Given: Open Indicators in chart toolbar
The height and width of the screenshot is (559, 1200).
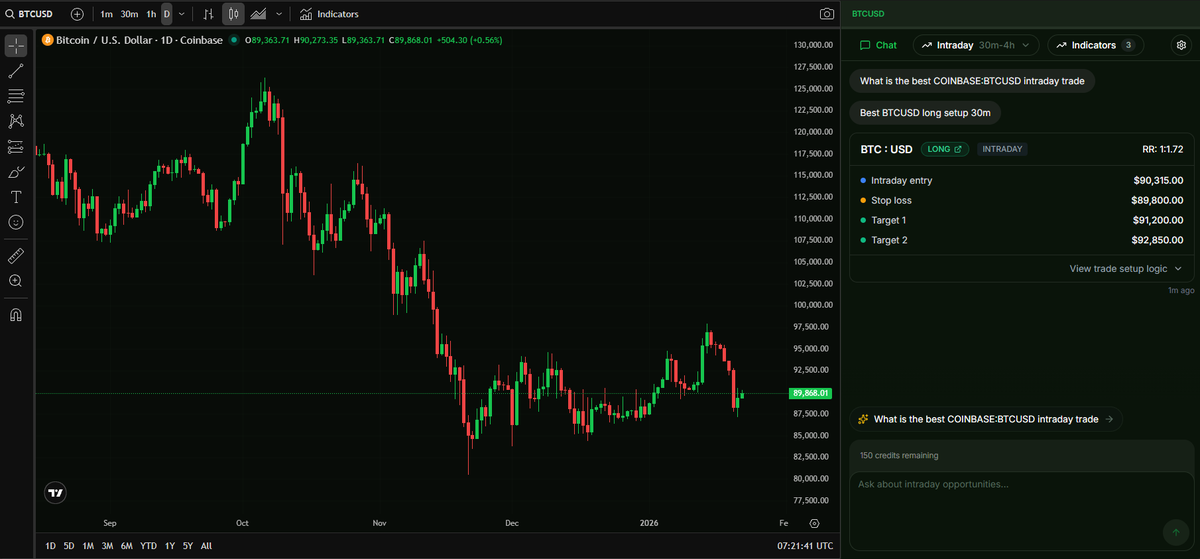Looking at the screenshot, I should 329,14.
